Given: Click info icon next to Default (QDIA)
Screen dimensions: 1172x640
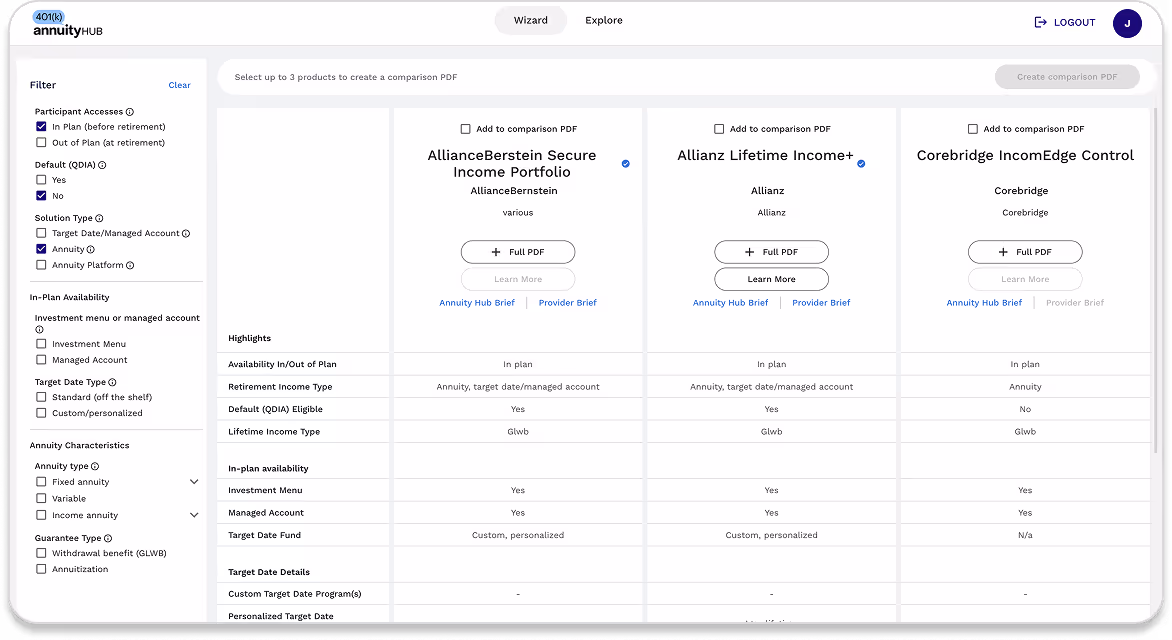Looking at the screenshot, I should coord(102,165).
